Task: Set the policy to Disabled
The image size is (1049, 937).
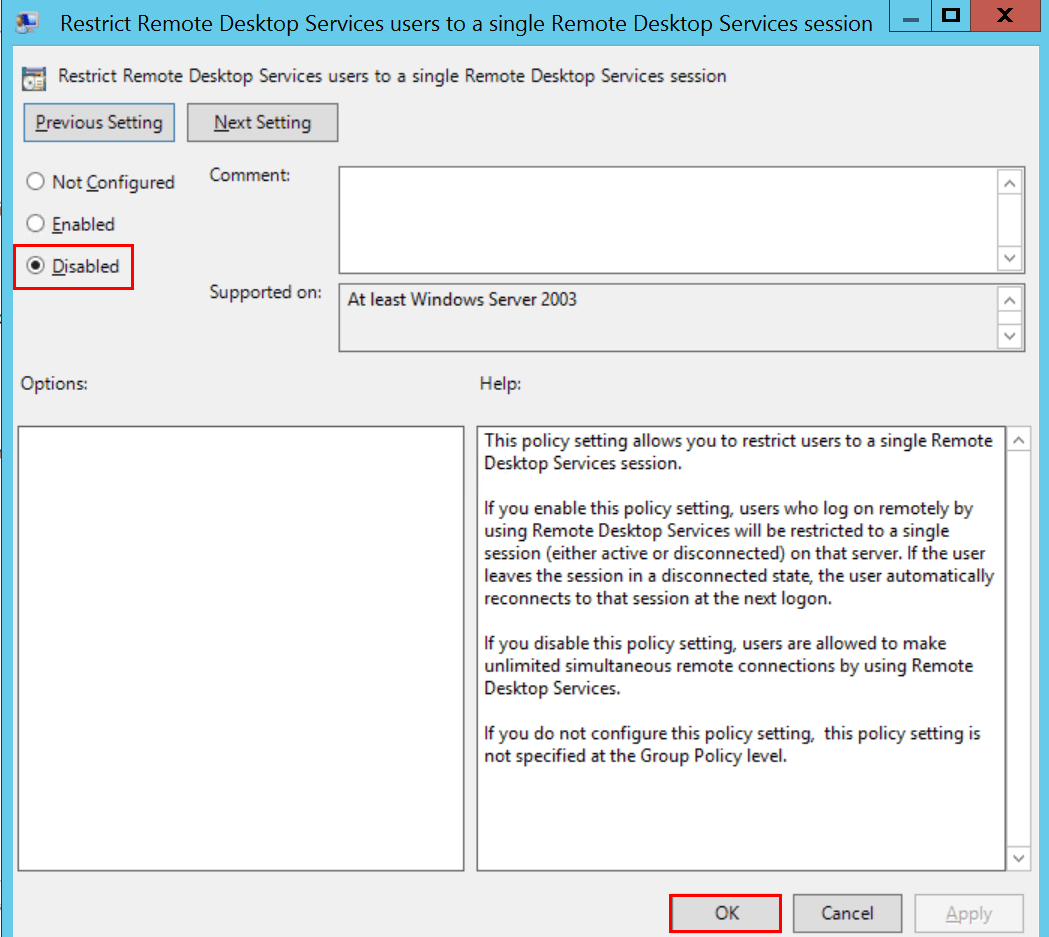Action: (36, 266)
